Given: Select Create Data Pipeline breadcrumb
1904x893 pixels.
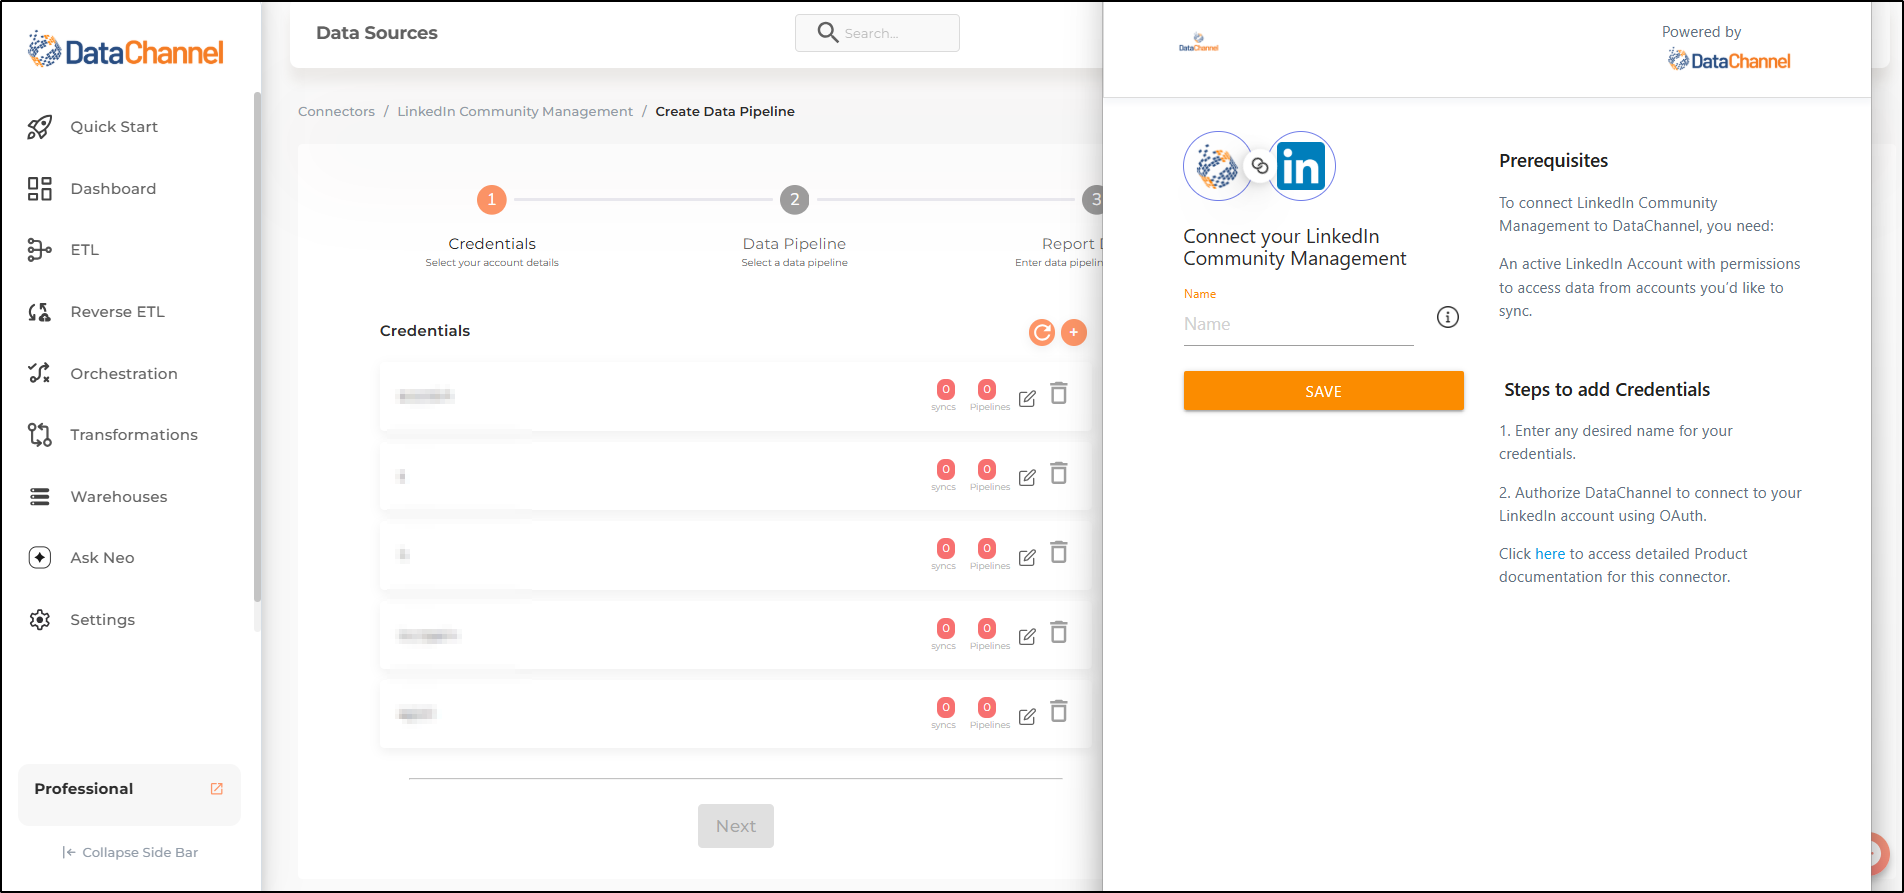Looking at the screenshot, I should [x=725, y=111].
